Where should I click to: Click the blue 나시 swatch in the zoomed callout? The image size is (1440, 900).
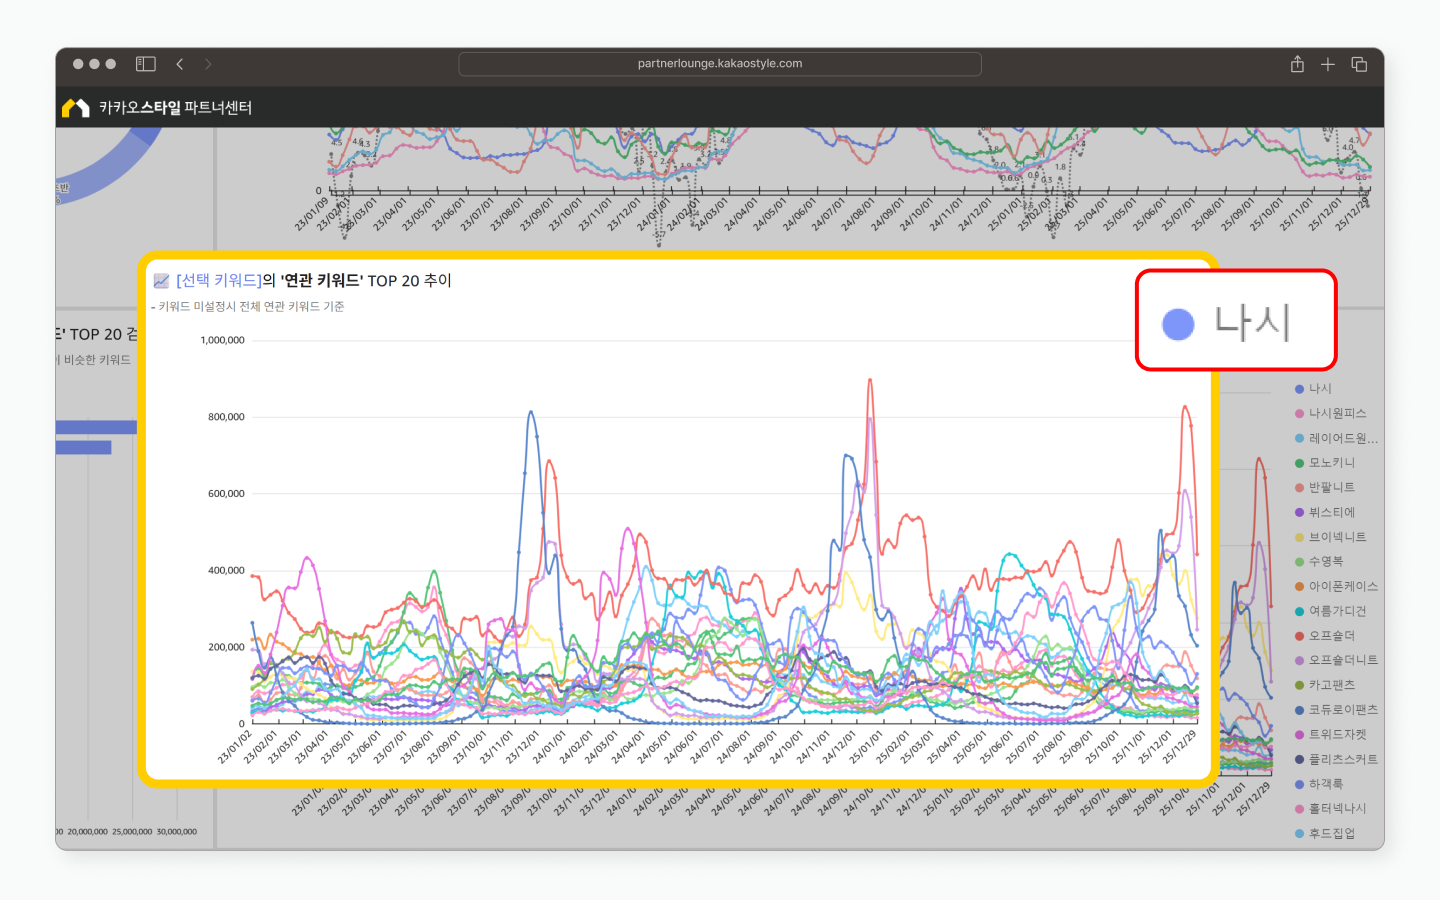(x=1178, y=324)
